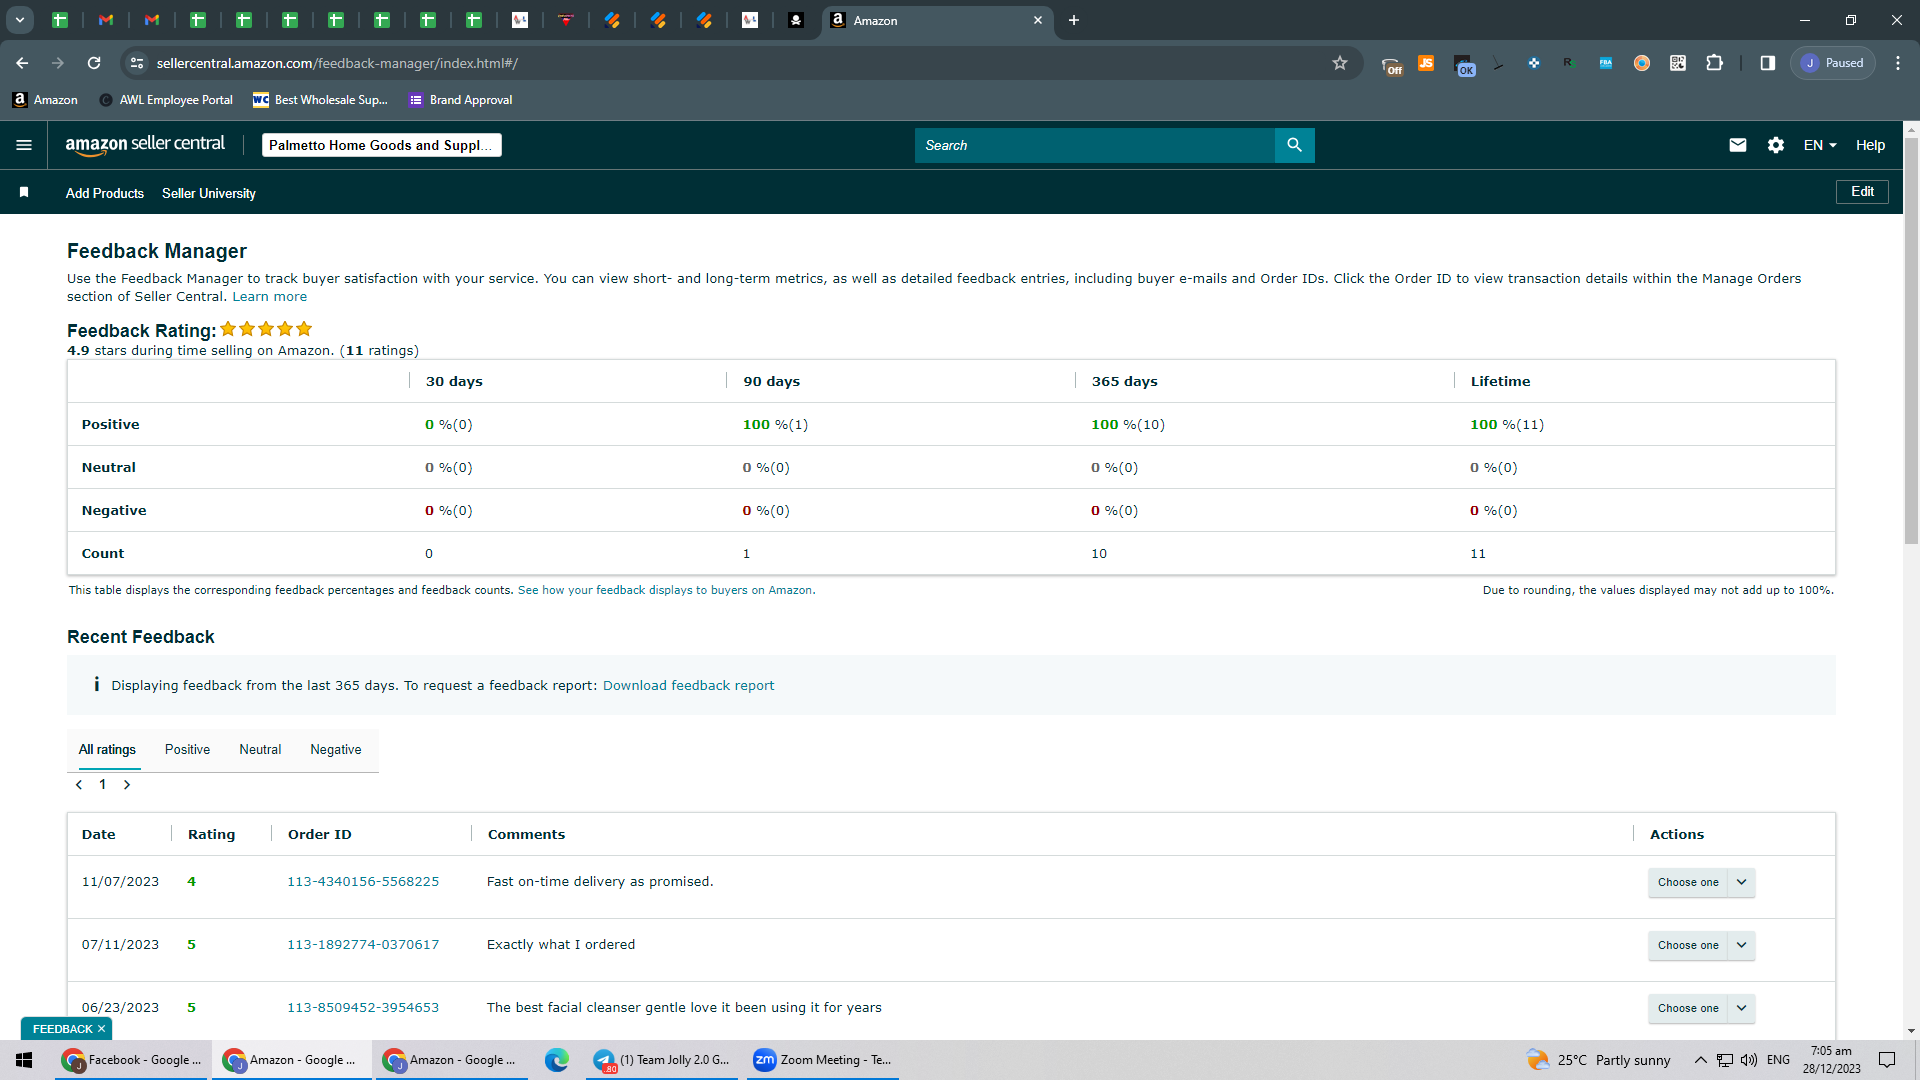1920x1080 pixels.
Task: Open Zoom Meeting in taskbar
Action: (x=824, y=1060)
